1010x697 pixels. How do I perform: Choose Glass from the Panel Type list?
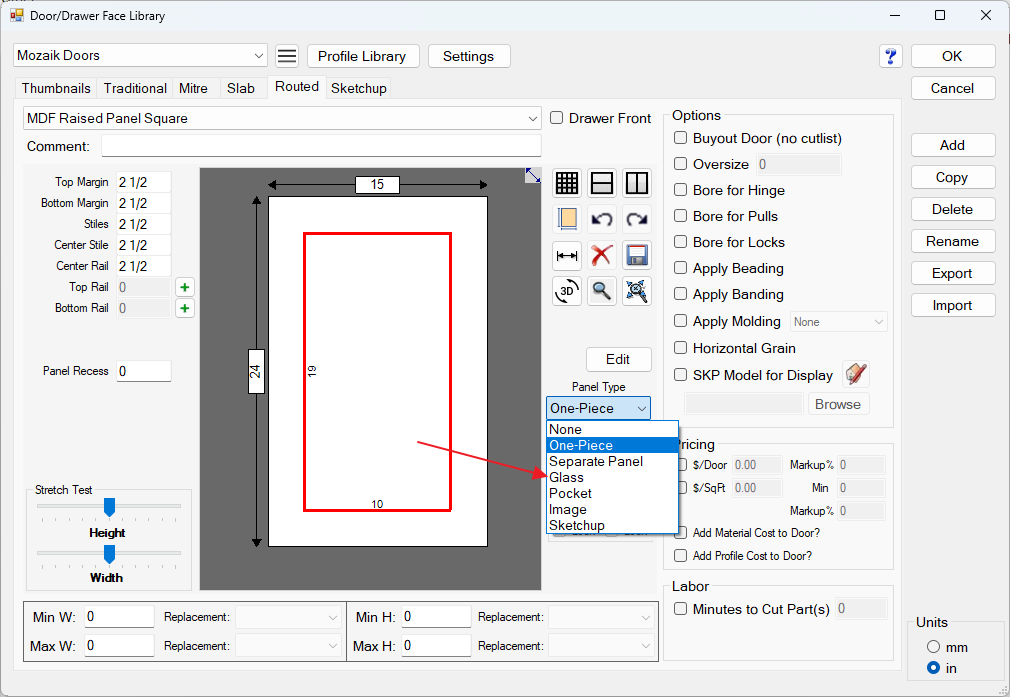[x=567, y=477]
